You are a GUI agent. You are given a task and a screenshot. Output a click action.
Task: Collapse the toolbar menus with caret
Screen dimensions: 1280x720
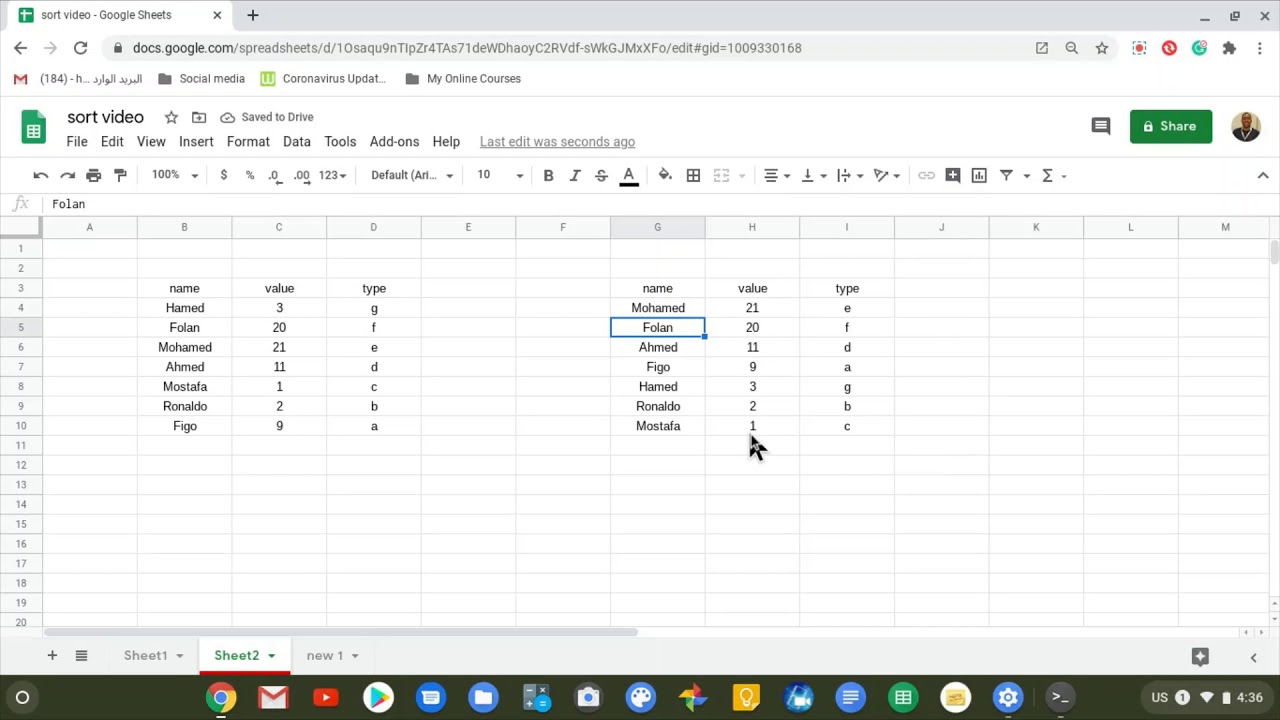[x=1263, y=175]
